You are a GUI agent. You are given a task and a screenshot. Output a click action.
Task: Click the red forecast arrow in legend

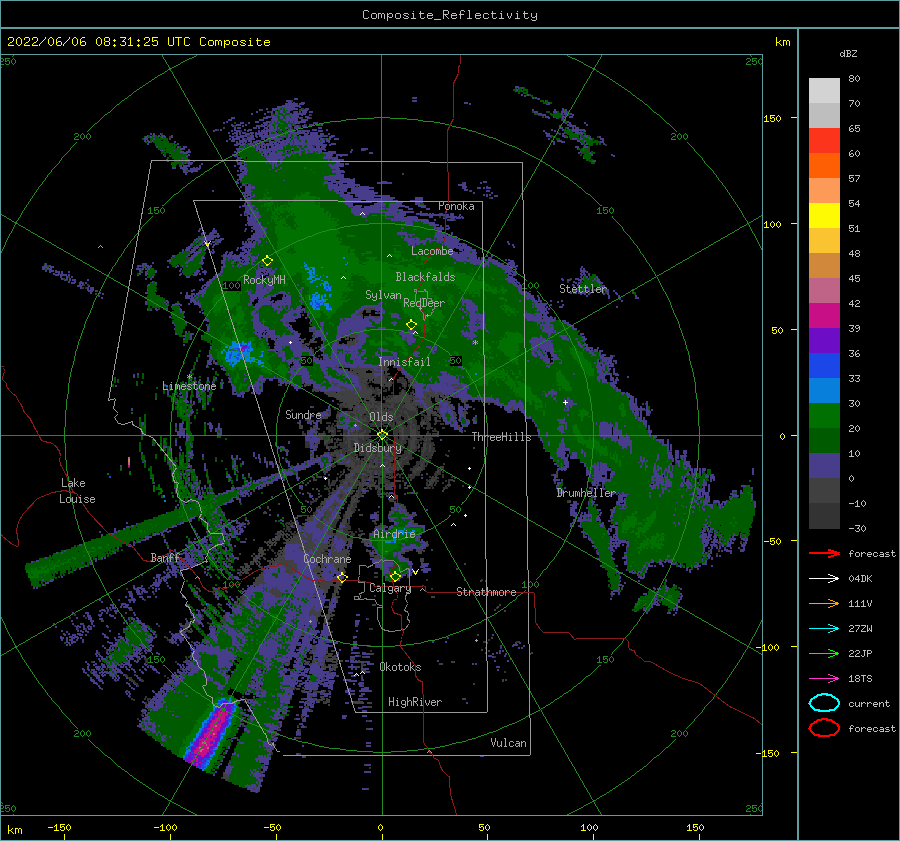(824, 553)
